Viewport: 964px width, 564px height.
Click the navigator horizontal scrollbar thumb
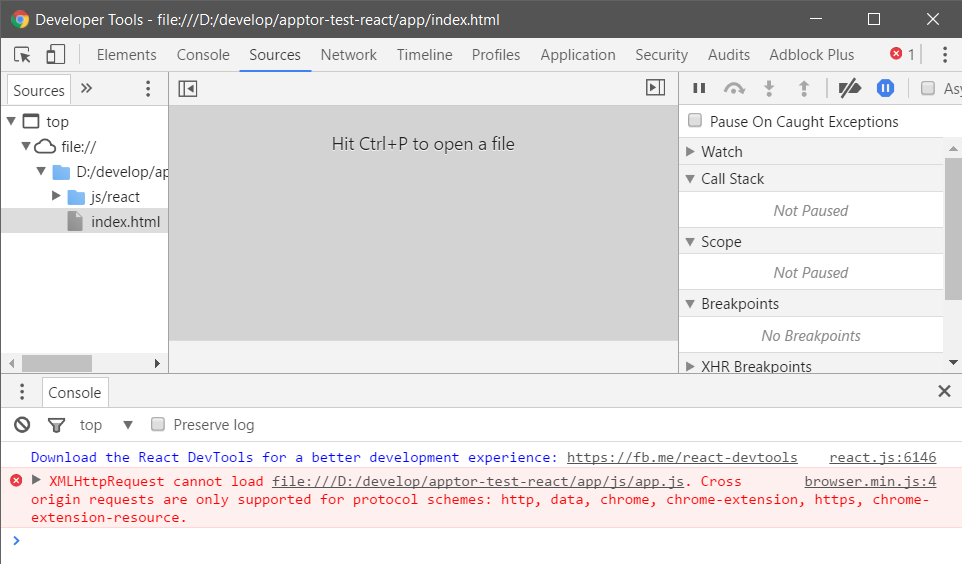click(57, 363)
